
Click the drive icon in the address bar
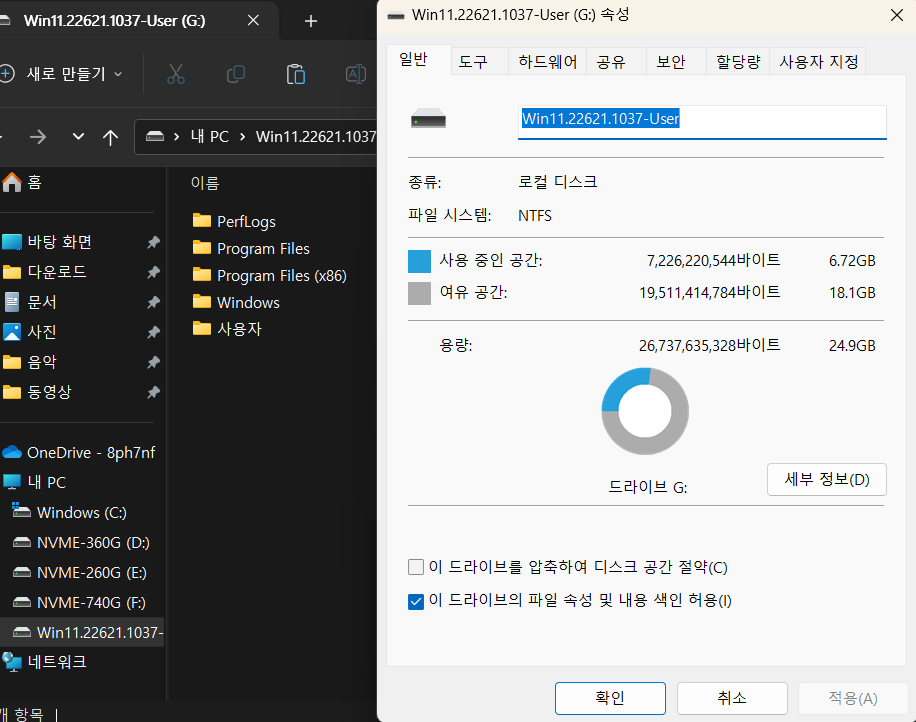click(155, 137)
